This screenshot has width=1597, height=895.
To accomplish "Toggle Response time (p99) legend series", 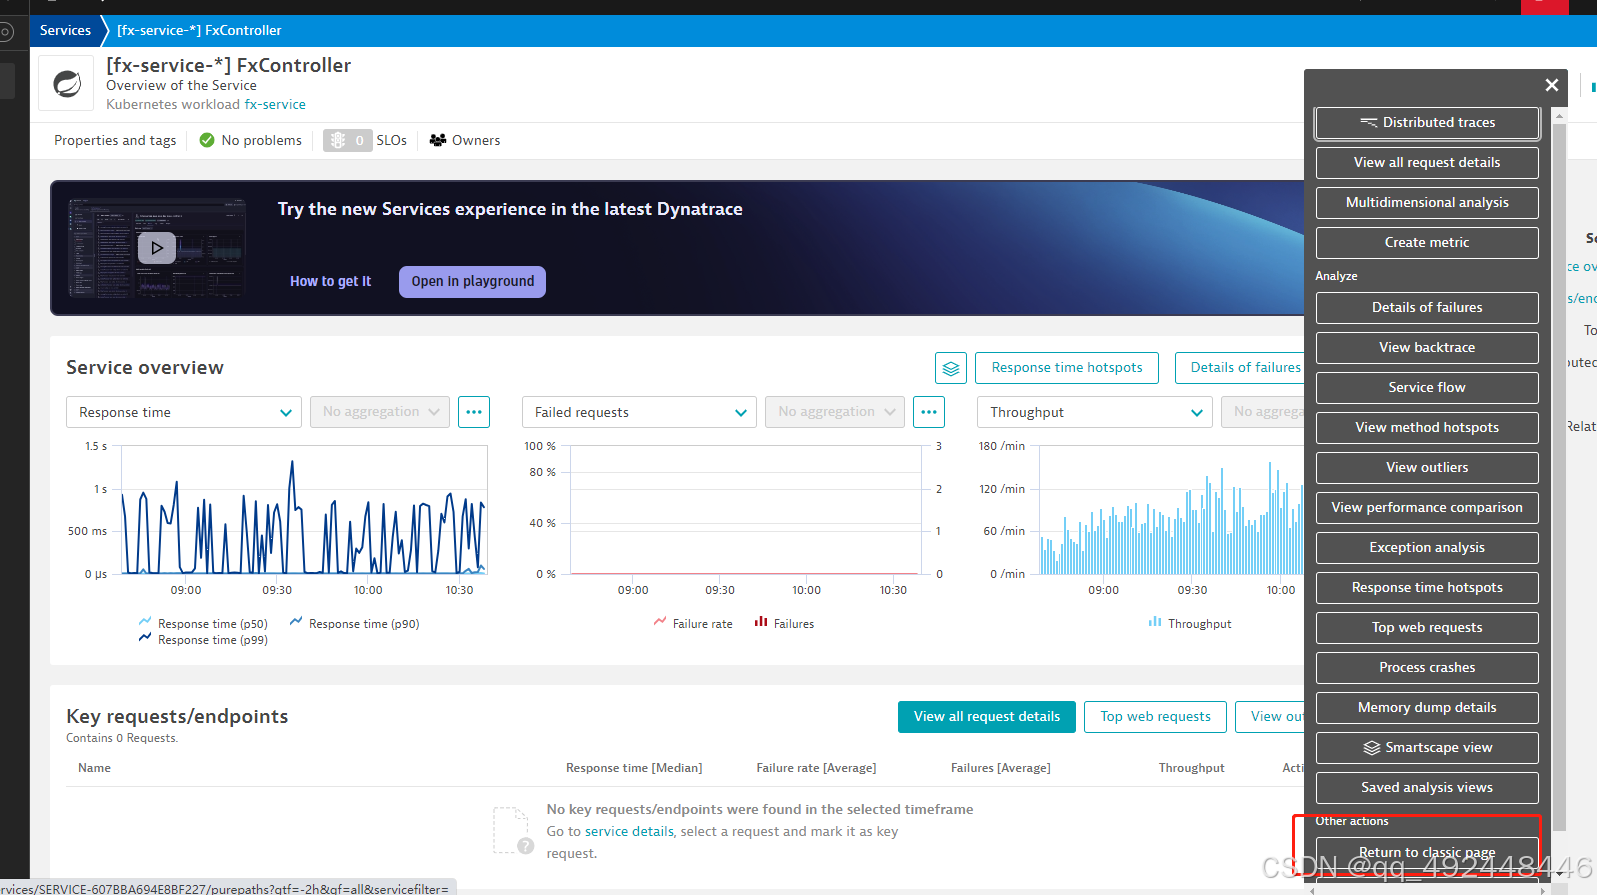I will click(203, 639).
